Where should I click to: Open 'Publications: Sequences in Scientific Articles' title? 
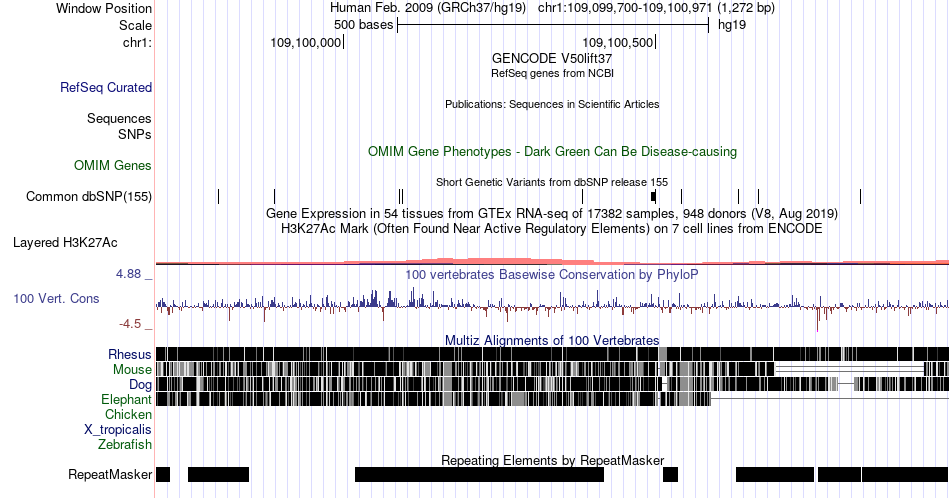(552, 104)
